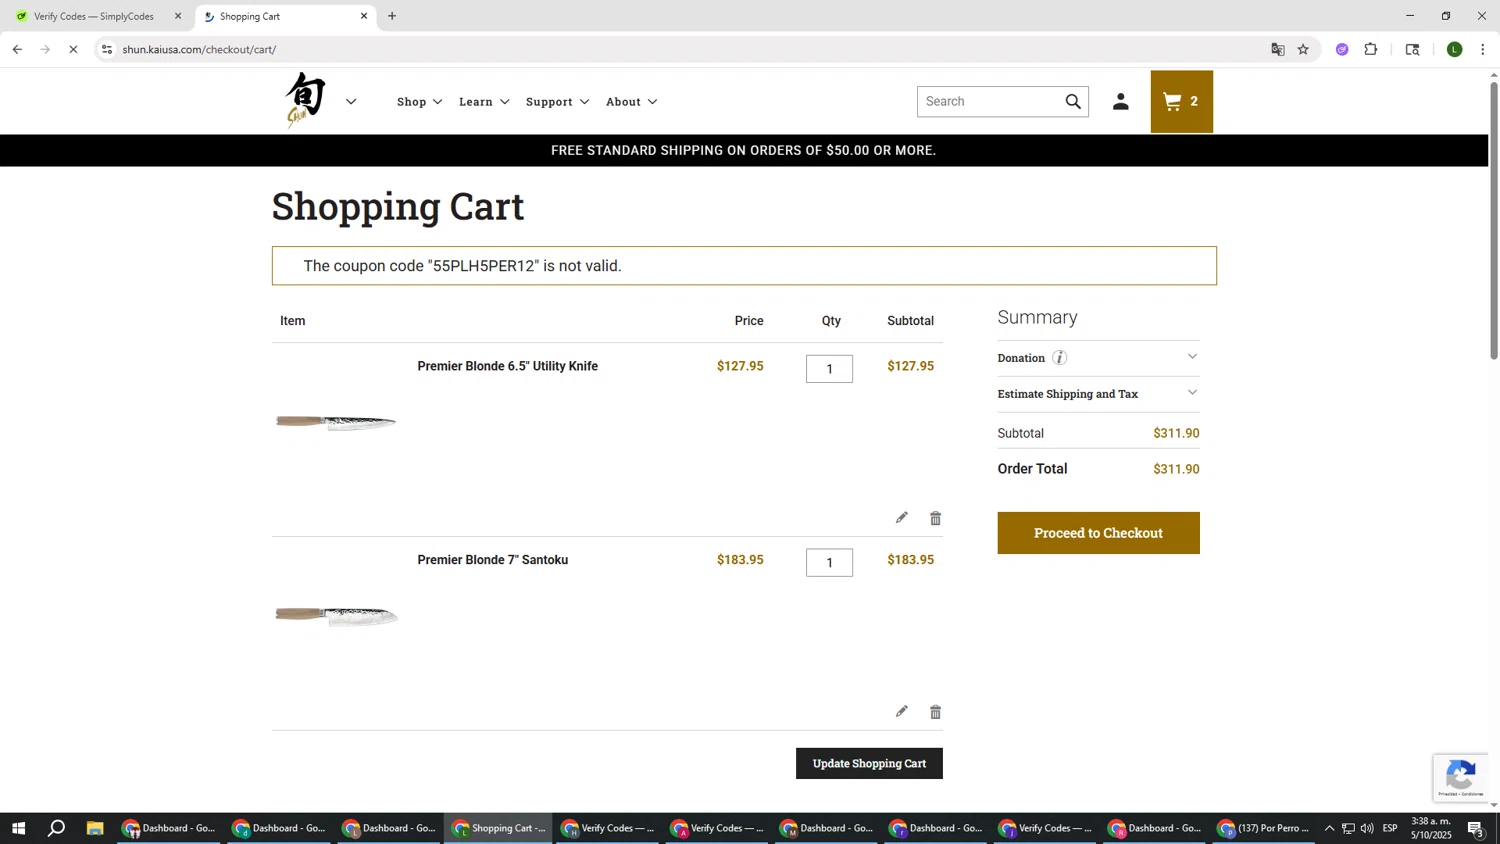Open Premier Blonde 7" Santoku link
1500x844 pixels.
[492, 560]
